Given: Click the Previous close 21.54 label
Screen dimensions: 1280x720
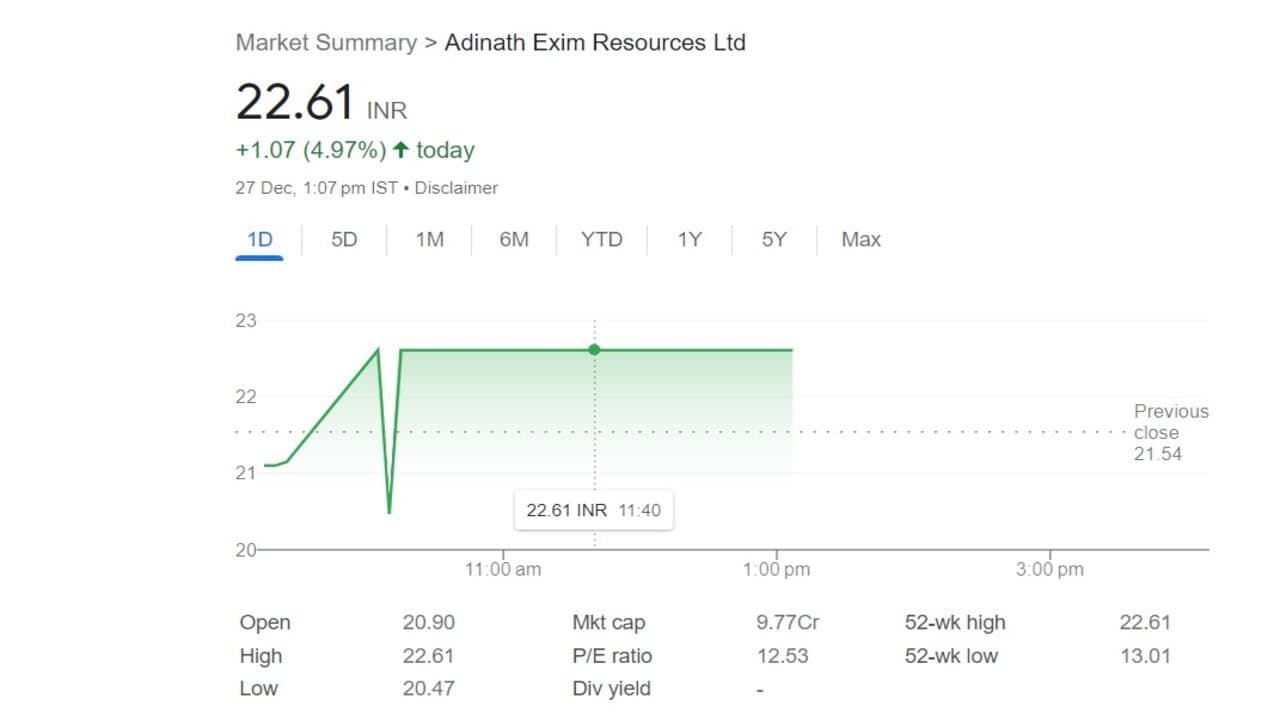Looking at the screenshot, I should [1170, 433].
